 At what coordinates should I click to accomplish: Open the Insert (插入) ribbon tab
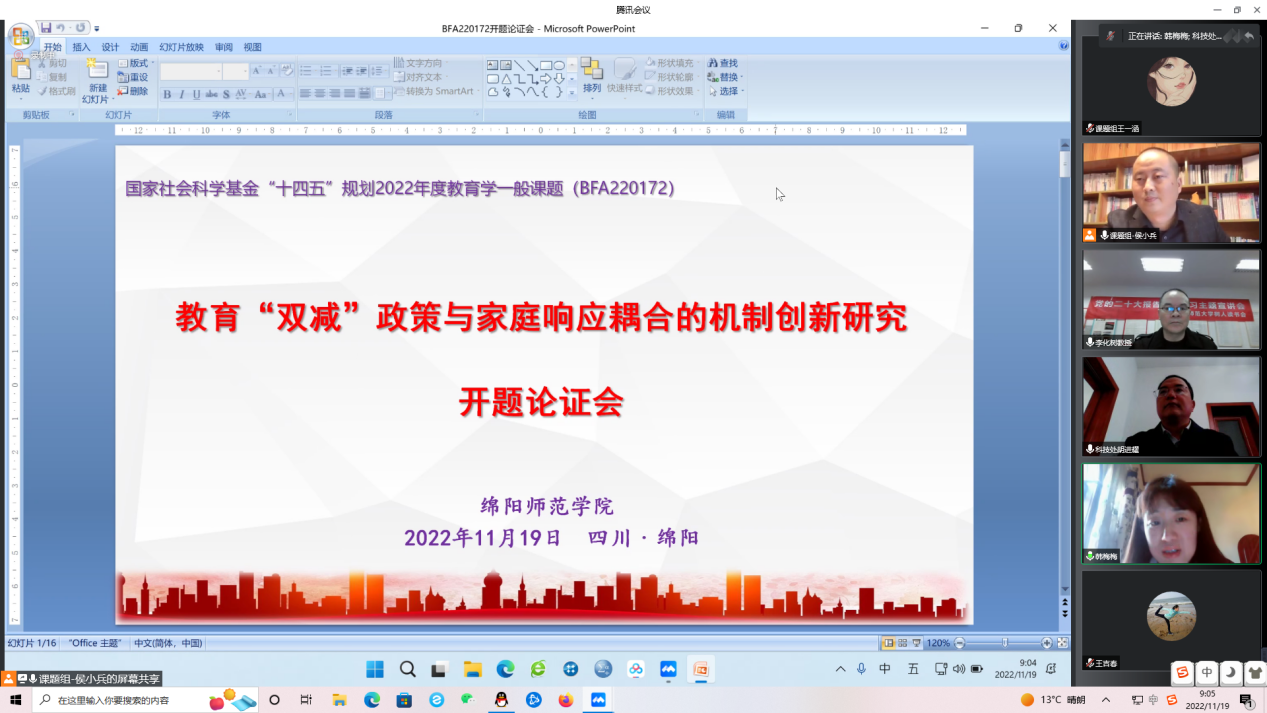[x=81, y=47]
